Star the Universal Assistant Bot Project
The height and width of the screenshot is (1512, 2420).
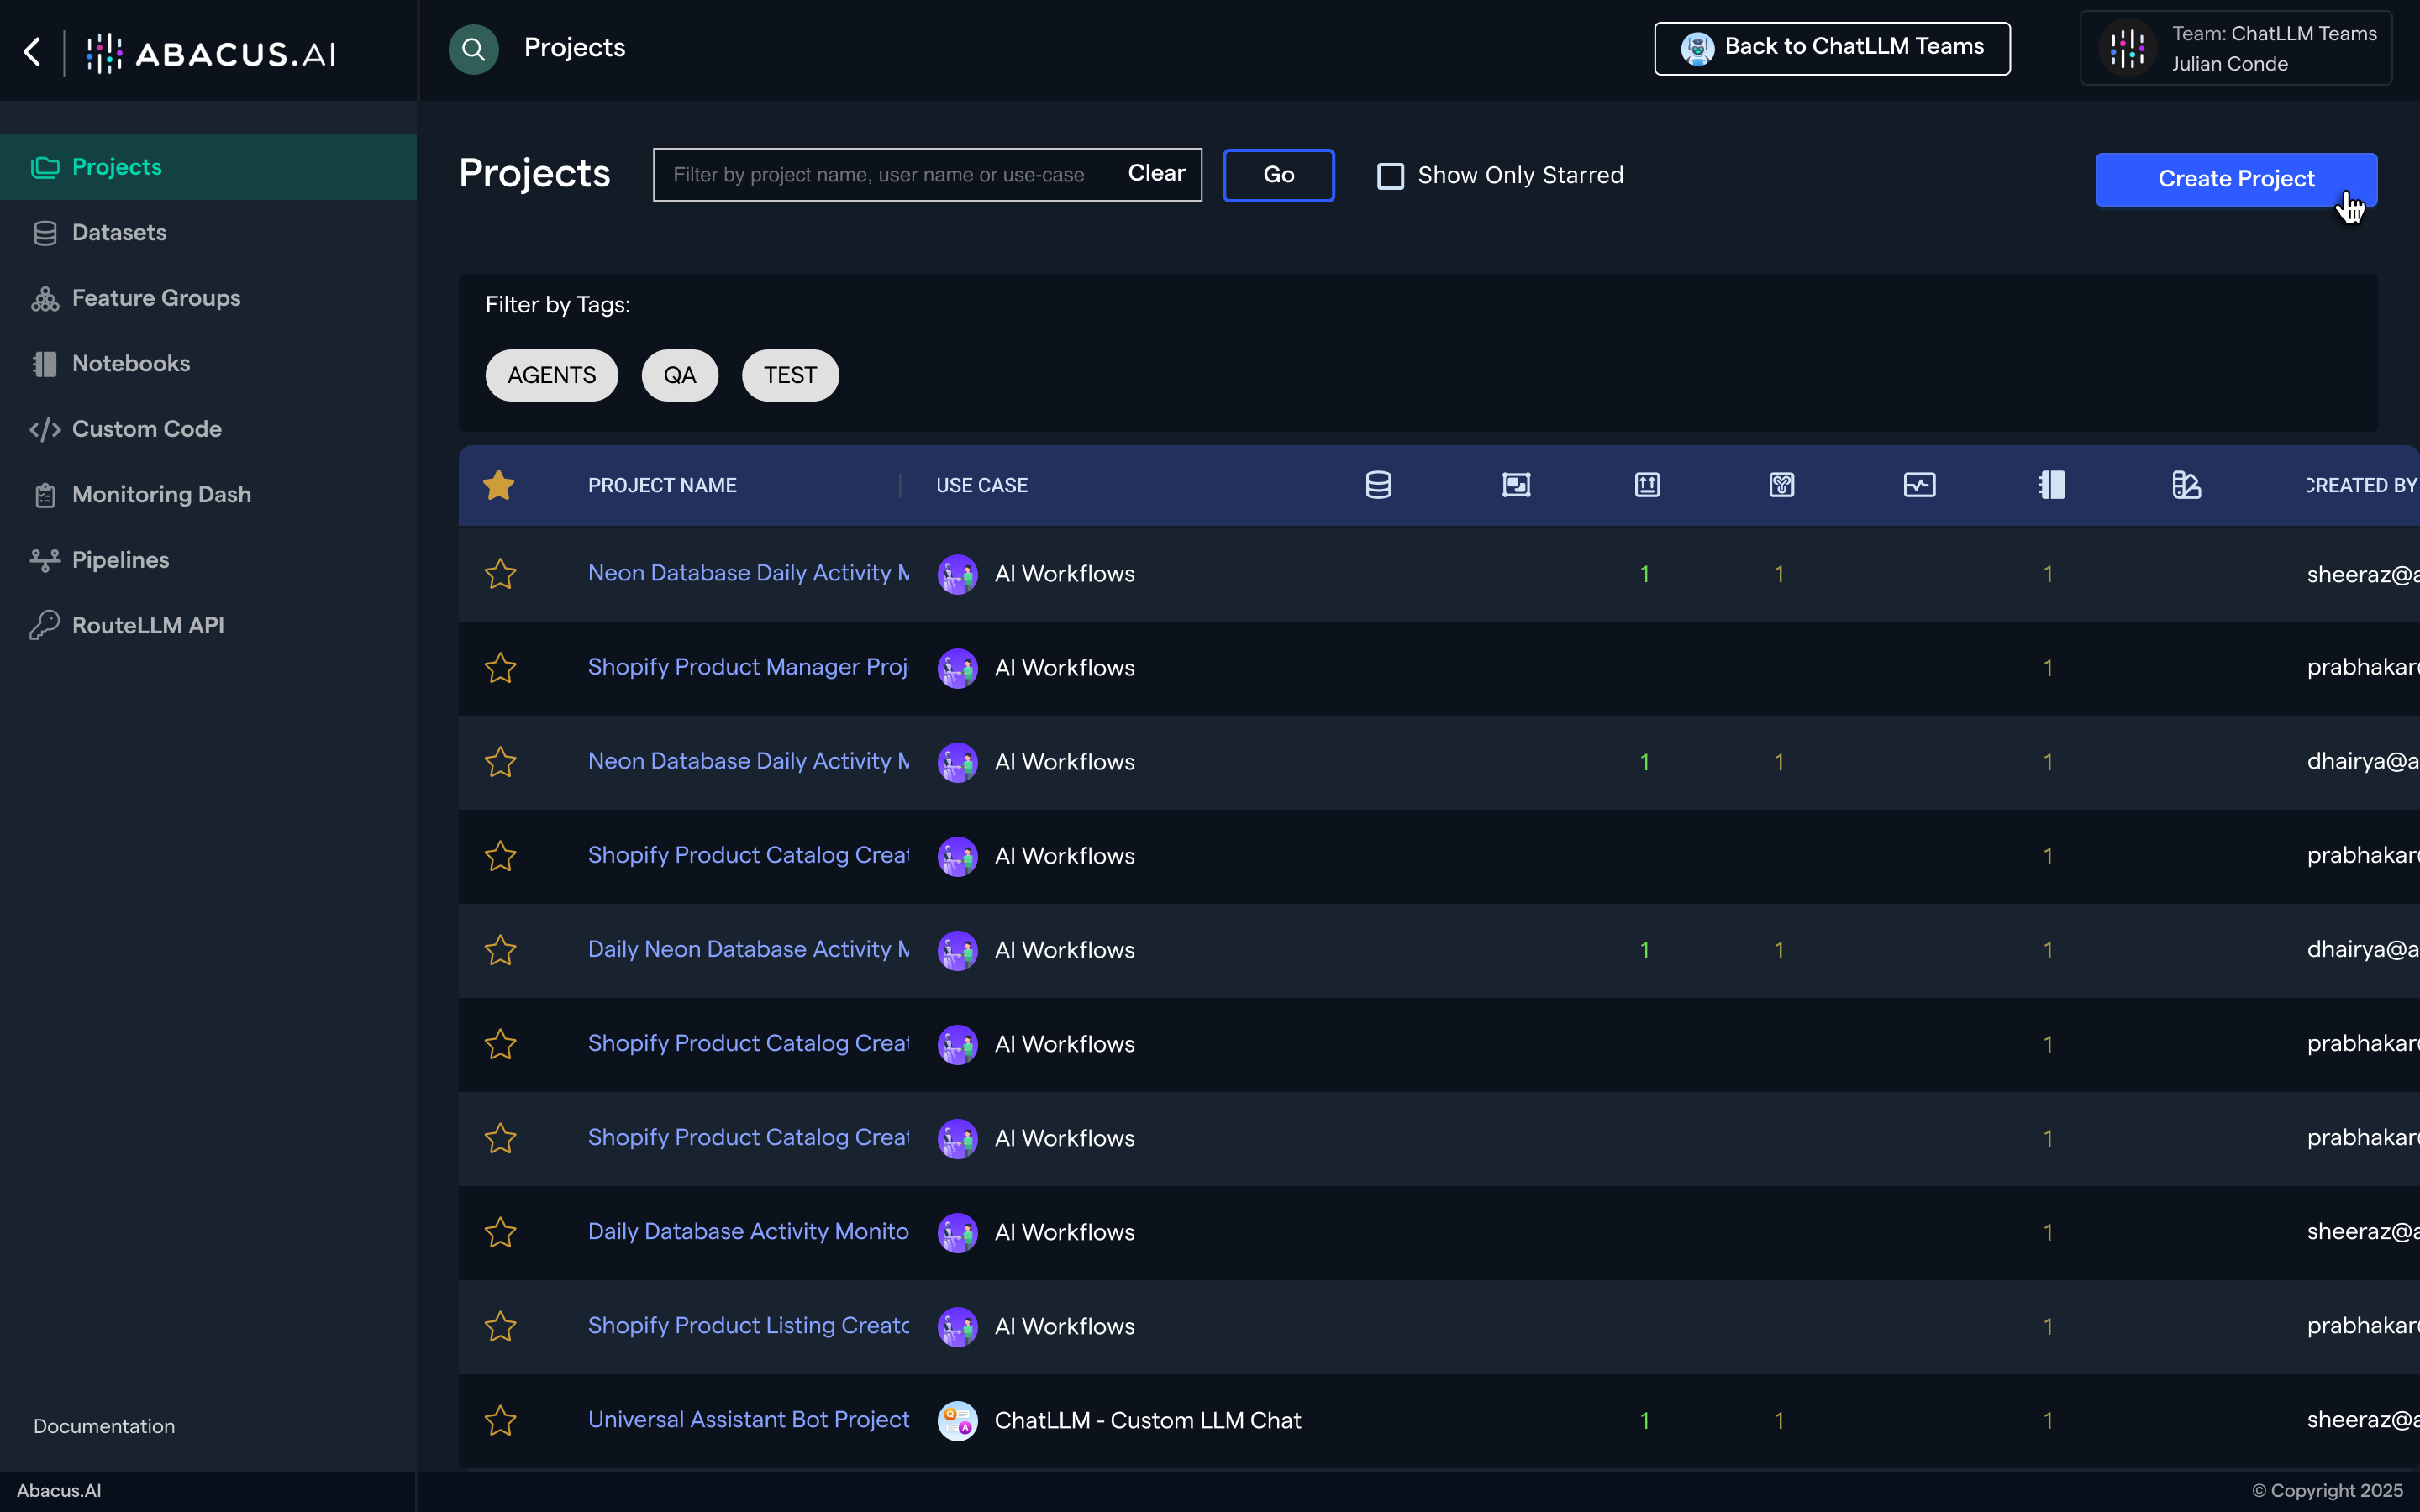500,1420
